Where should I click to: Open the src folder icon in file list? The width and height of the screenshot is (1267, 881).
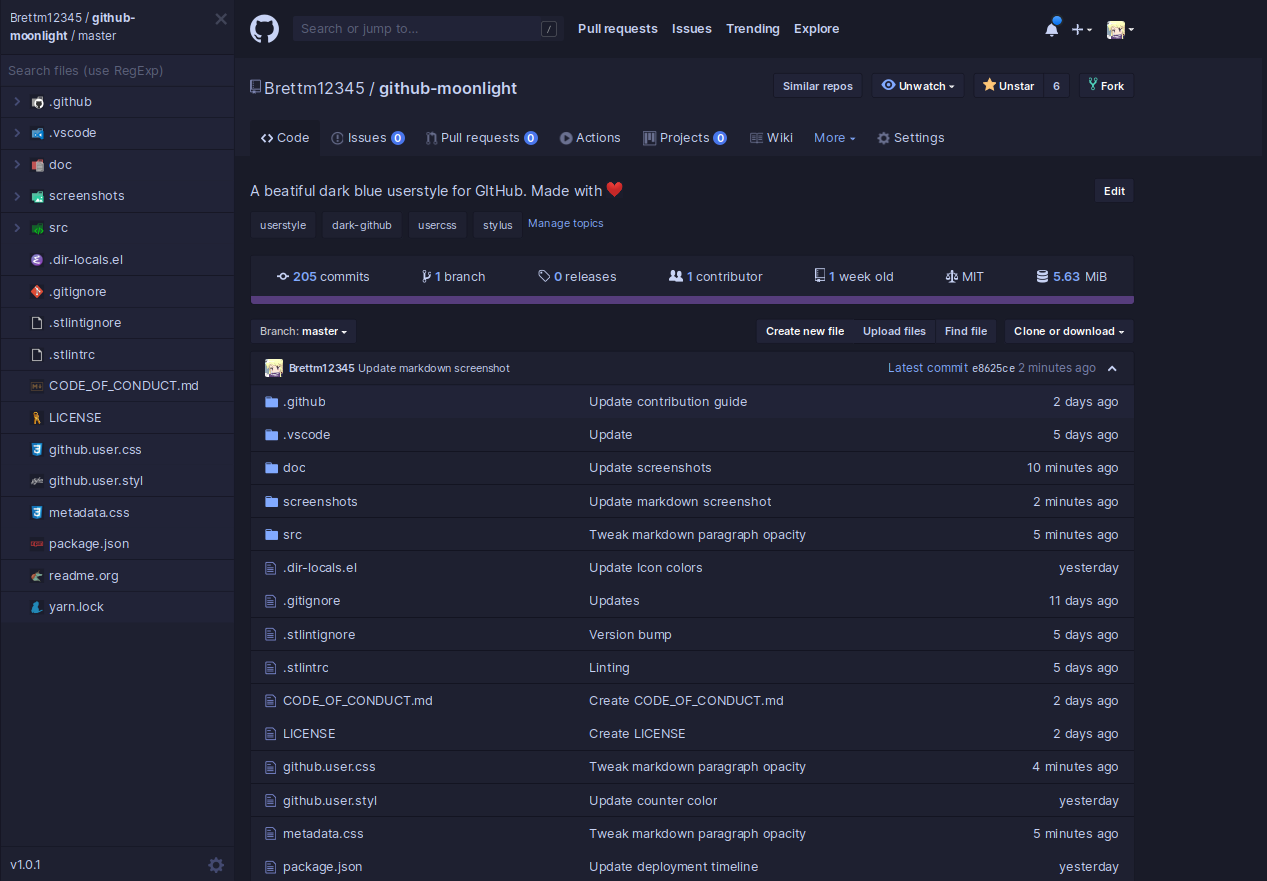pyautogui.click(x=271, y=534)
